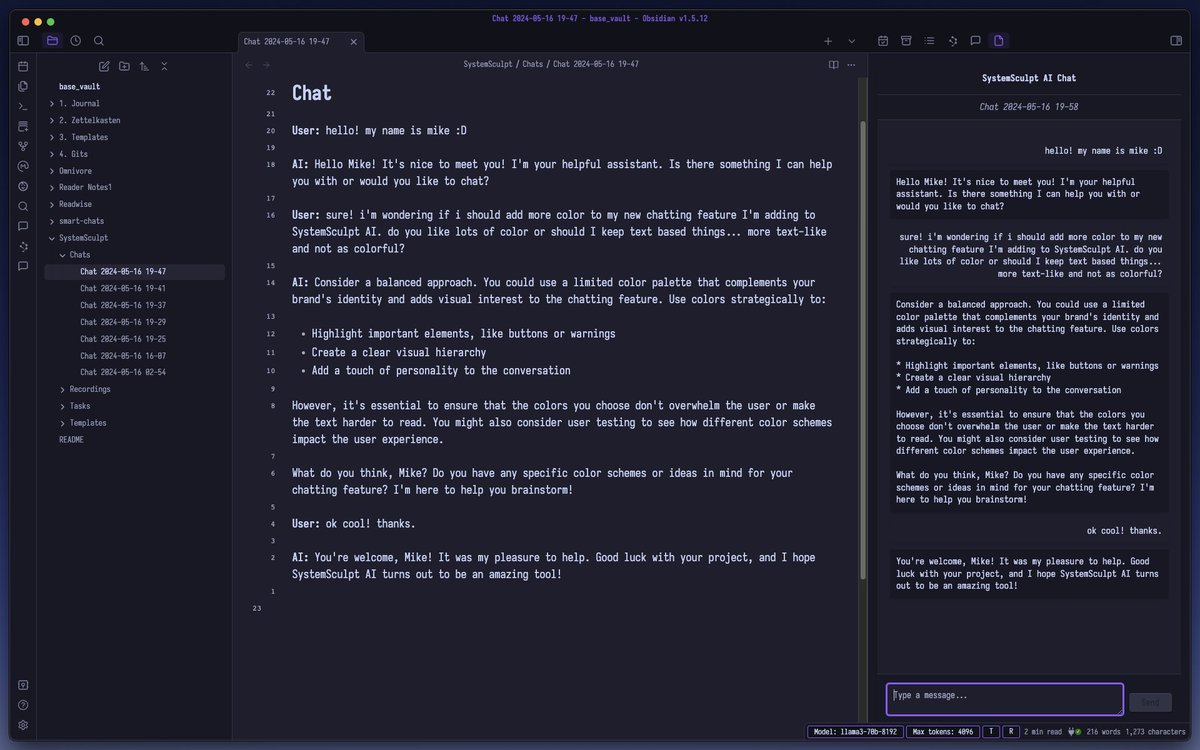1200x750 pixels.
Task: Open more options for the note
Action: pos(852,64)
